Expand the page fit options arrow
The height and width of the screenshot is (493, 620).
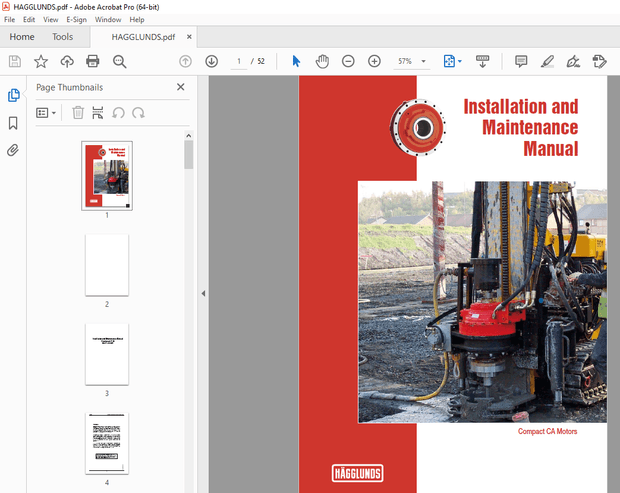(460, 61)
